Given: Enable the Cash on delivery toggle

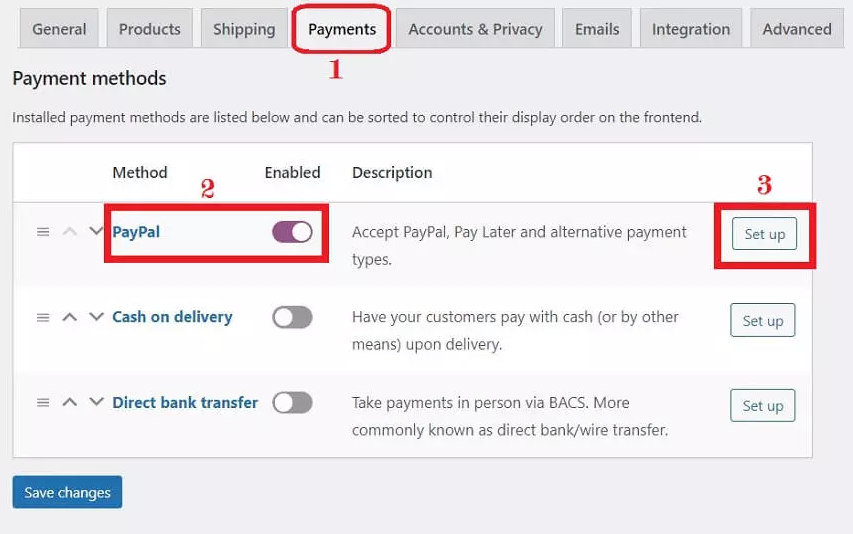Looking at the screenshot, I should 292,317.
